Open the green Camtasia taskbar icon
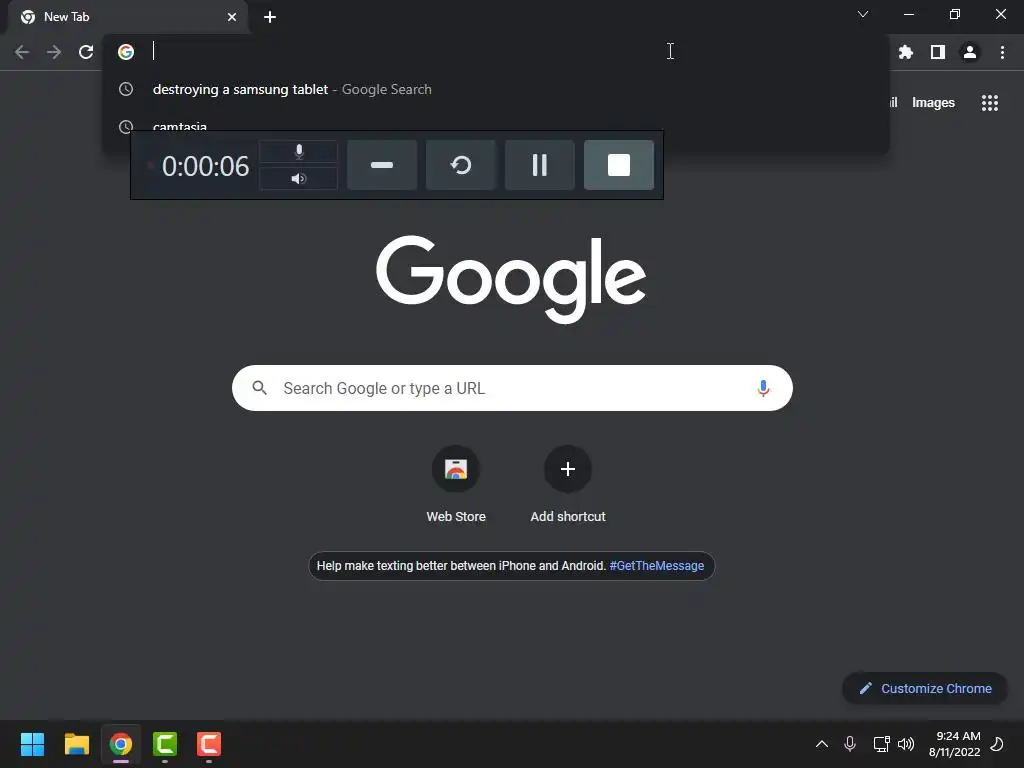The width and height of the screenshot is (1024, 768). point(165,744)
